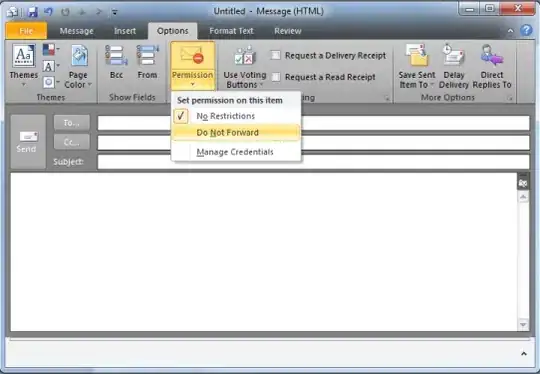Click the Undo arrow in title bar
Image resolution: width=540 pixels, height=374 pixels.
[48, 12]
